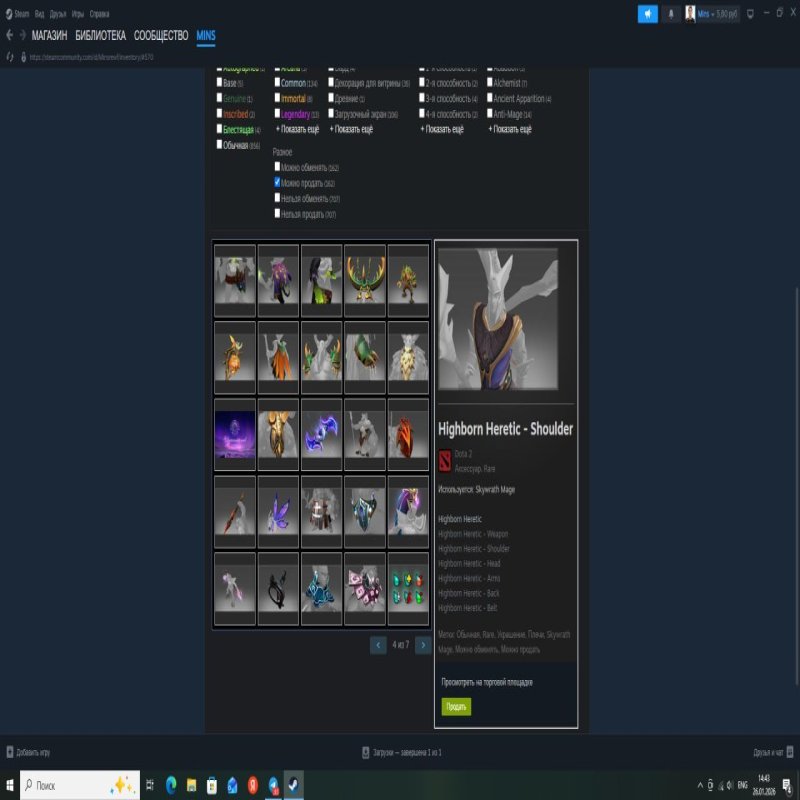Open the notifications bell icon
This screenshot has height=800, width=800.
[670, 14]
